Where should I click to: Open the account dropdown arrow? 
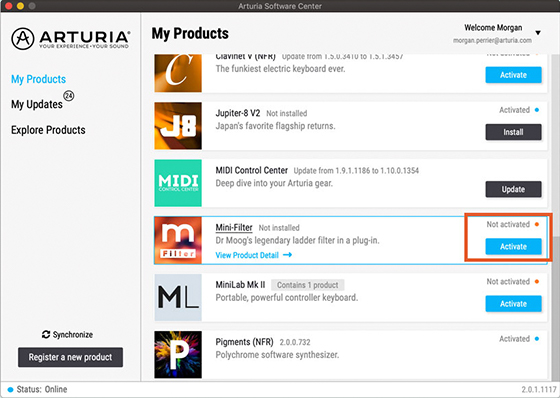pyautogui.click(x=538, y=33)
